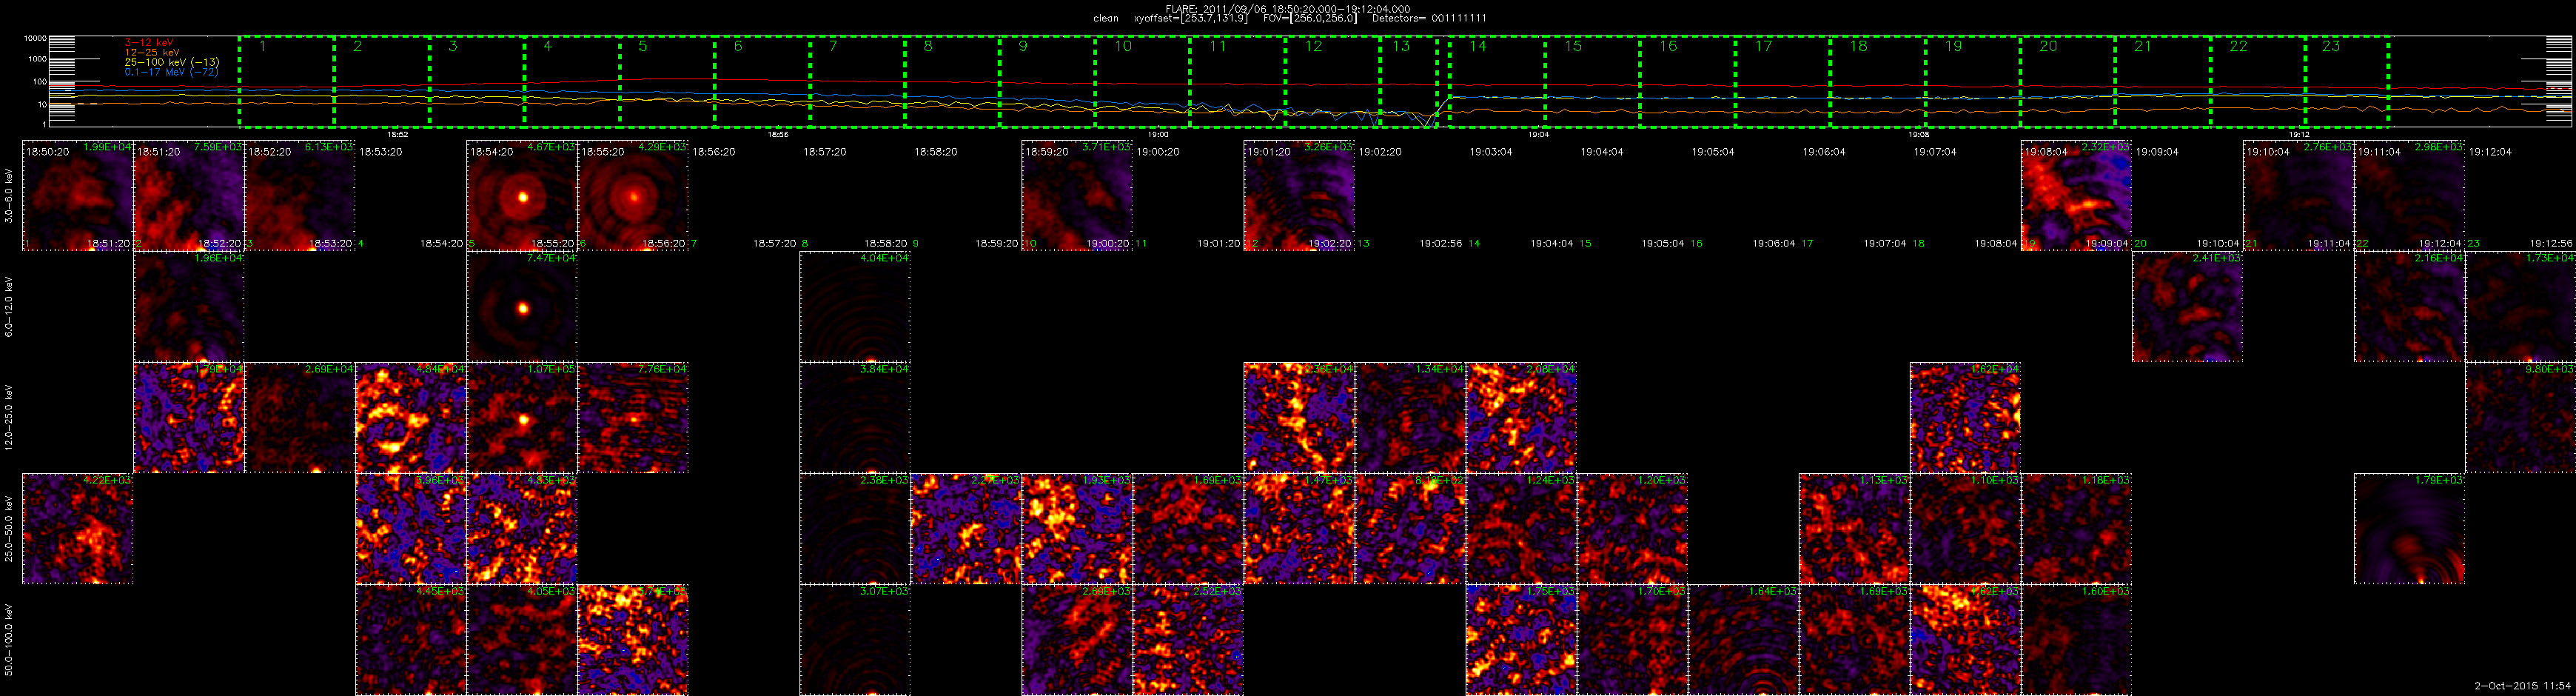Select the 3.0-6.0 keV image at 18:52:20
The image size is (2576, 696).
pyautogui.click(x=300, y=196)
